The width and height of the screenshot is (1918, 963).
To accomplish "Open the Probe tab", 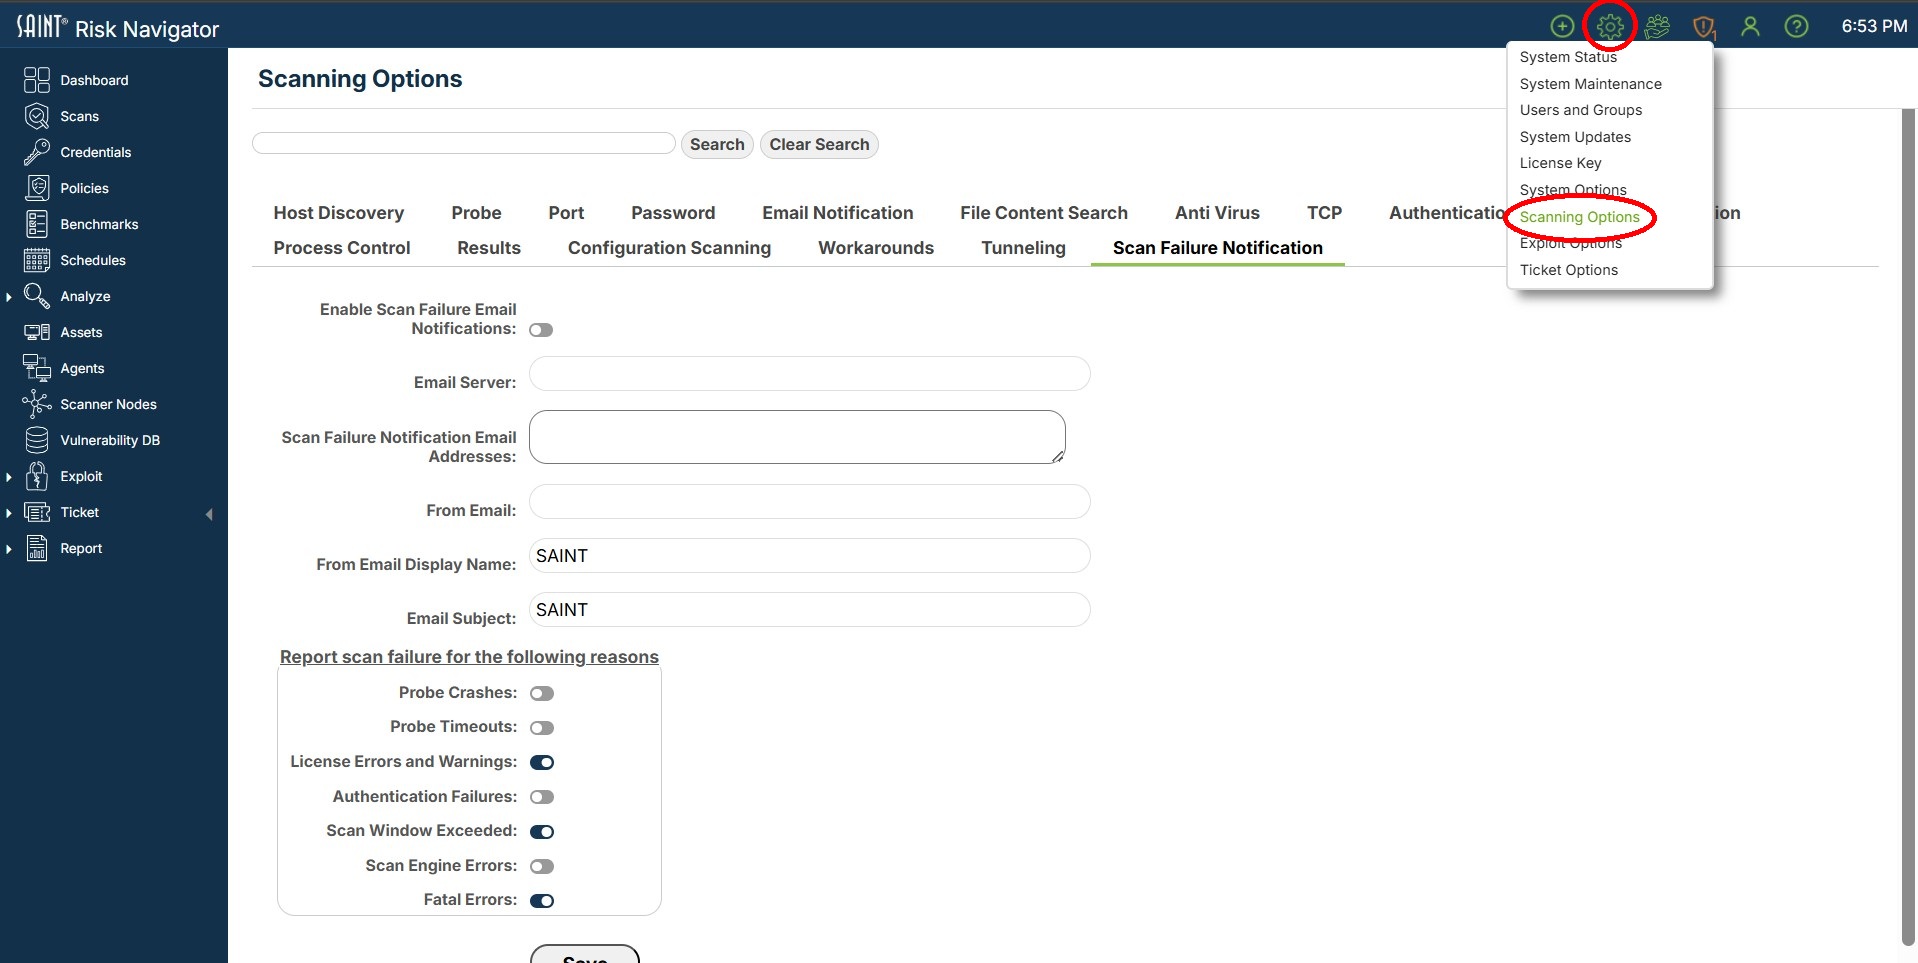I will tap(476, 213).
